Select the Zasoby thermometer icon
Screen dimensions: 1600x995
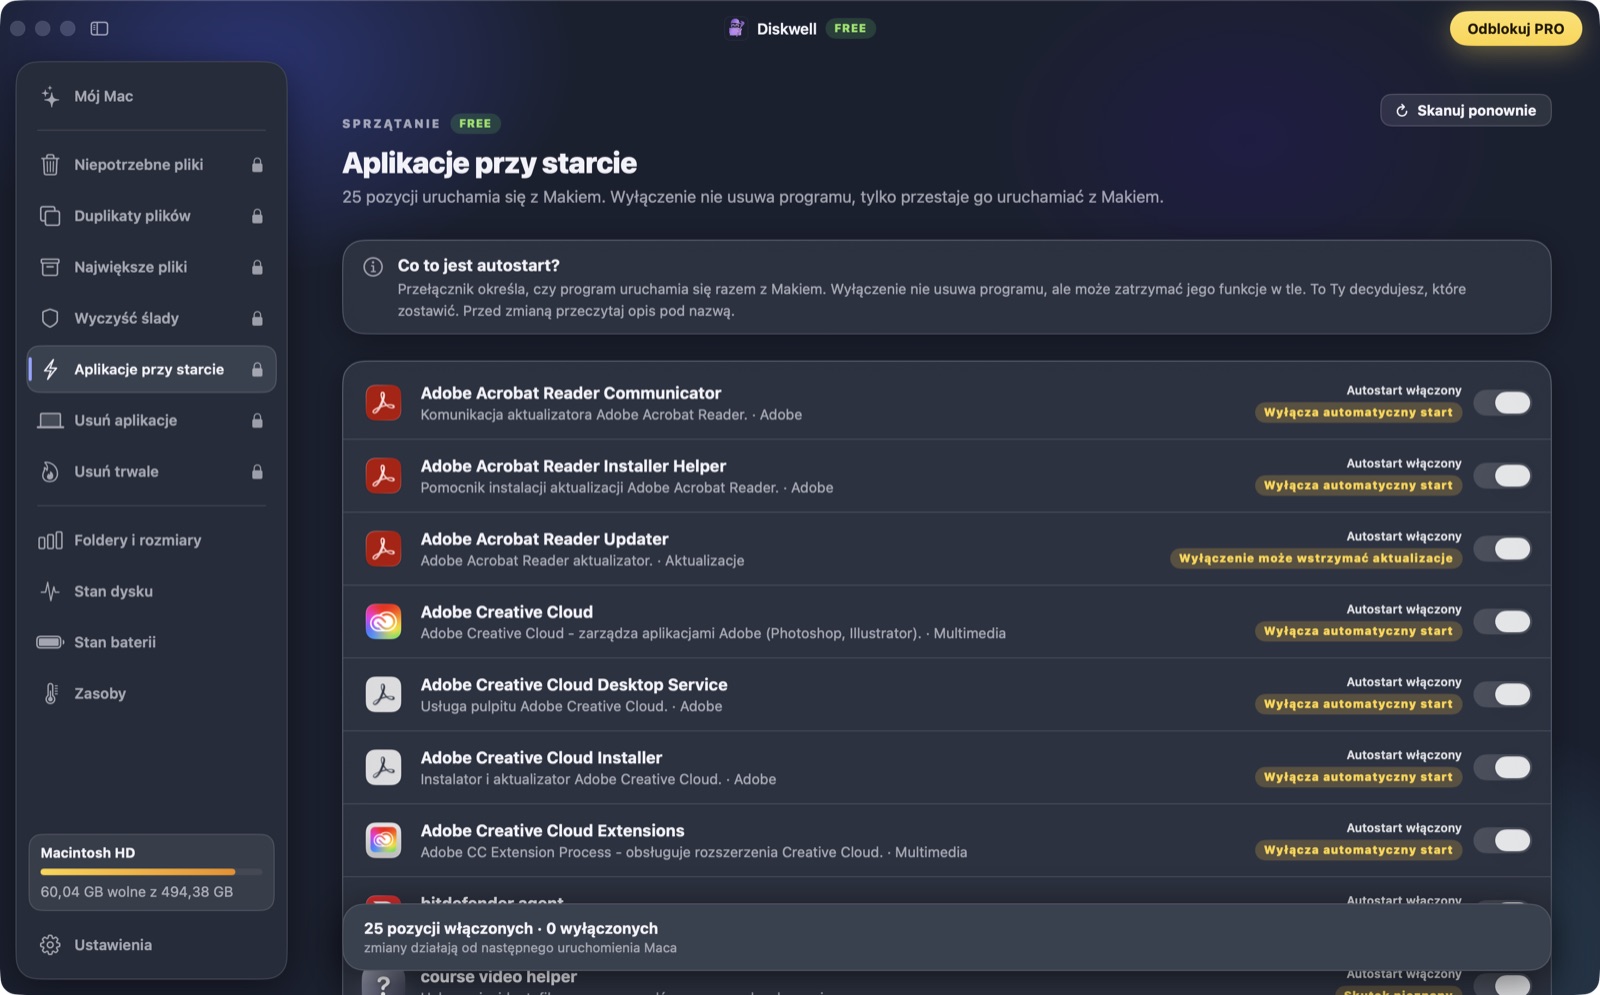(50, 693)
